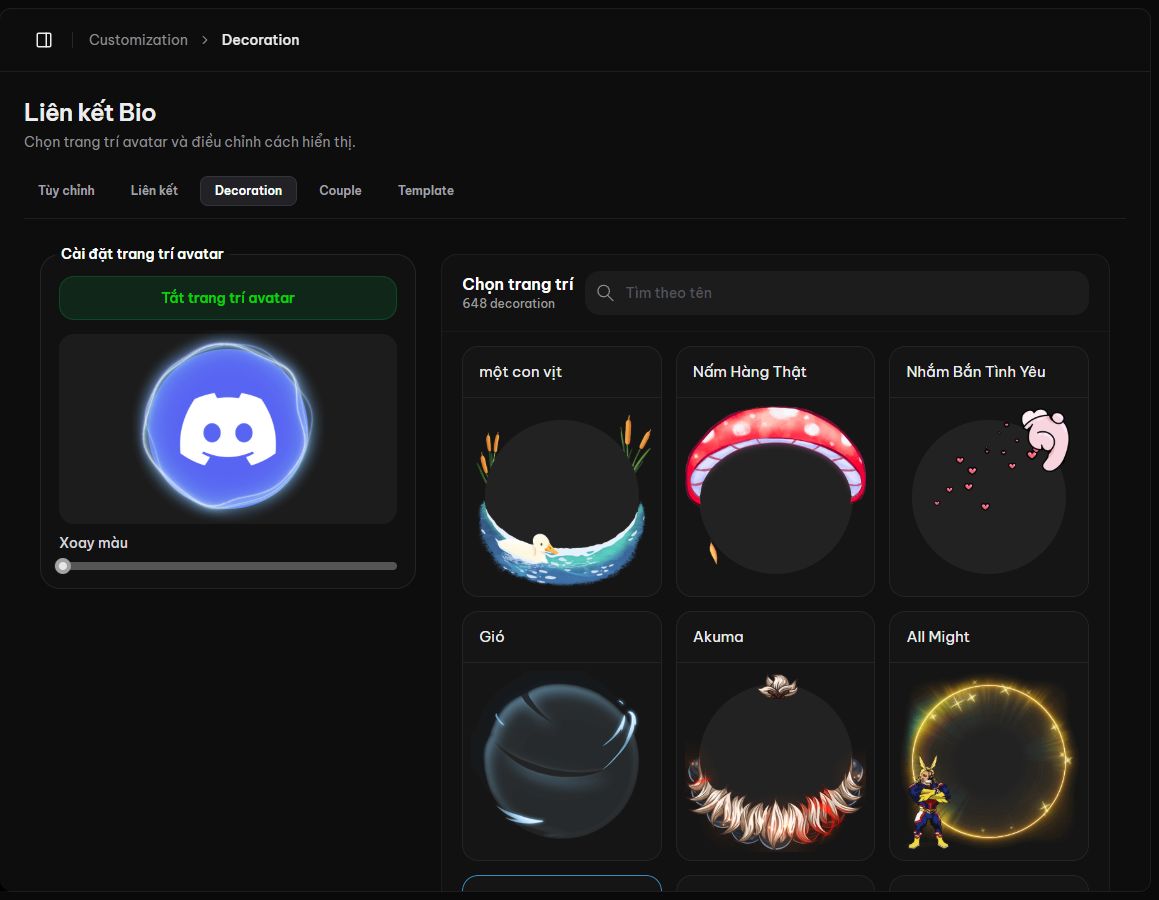Go to Customization in the breadcrumb
The image size is (1159, 900).
(138, 40)
